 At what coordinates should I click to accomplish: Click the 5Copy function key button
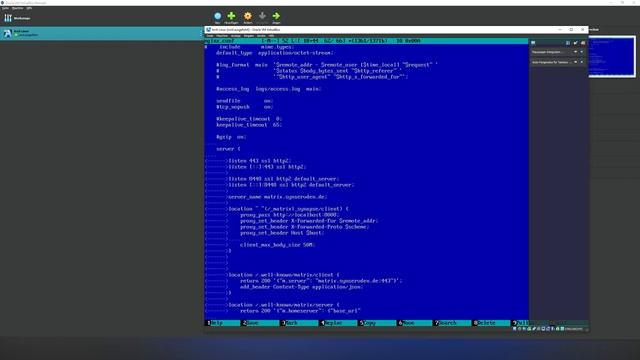tap(378, 323)
